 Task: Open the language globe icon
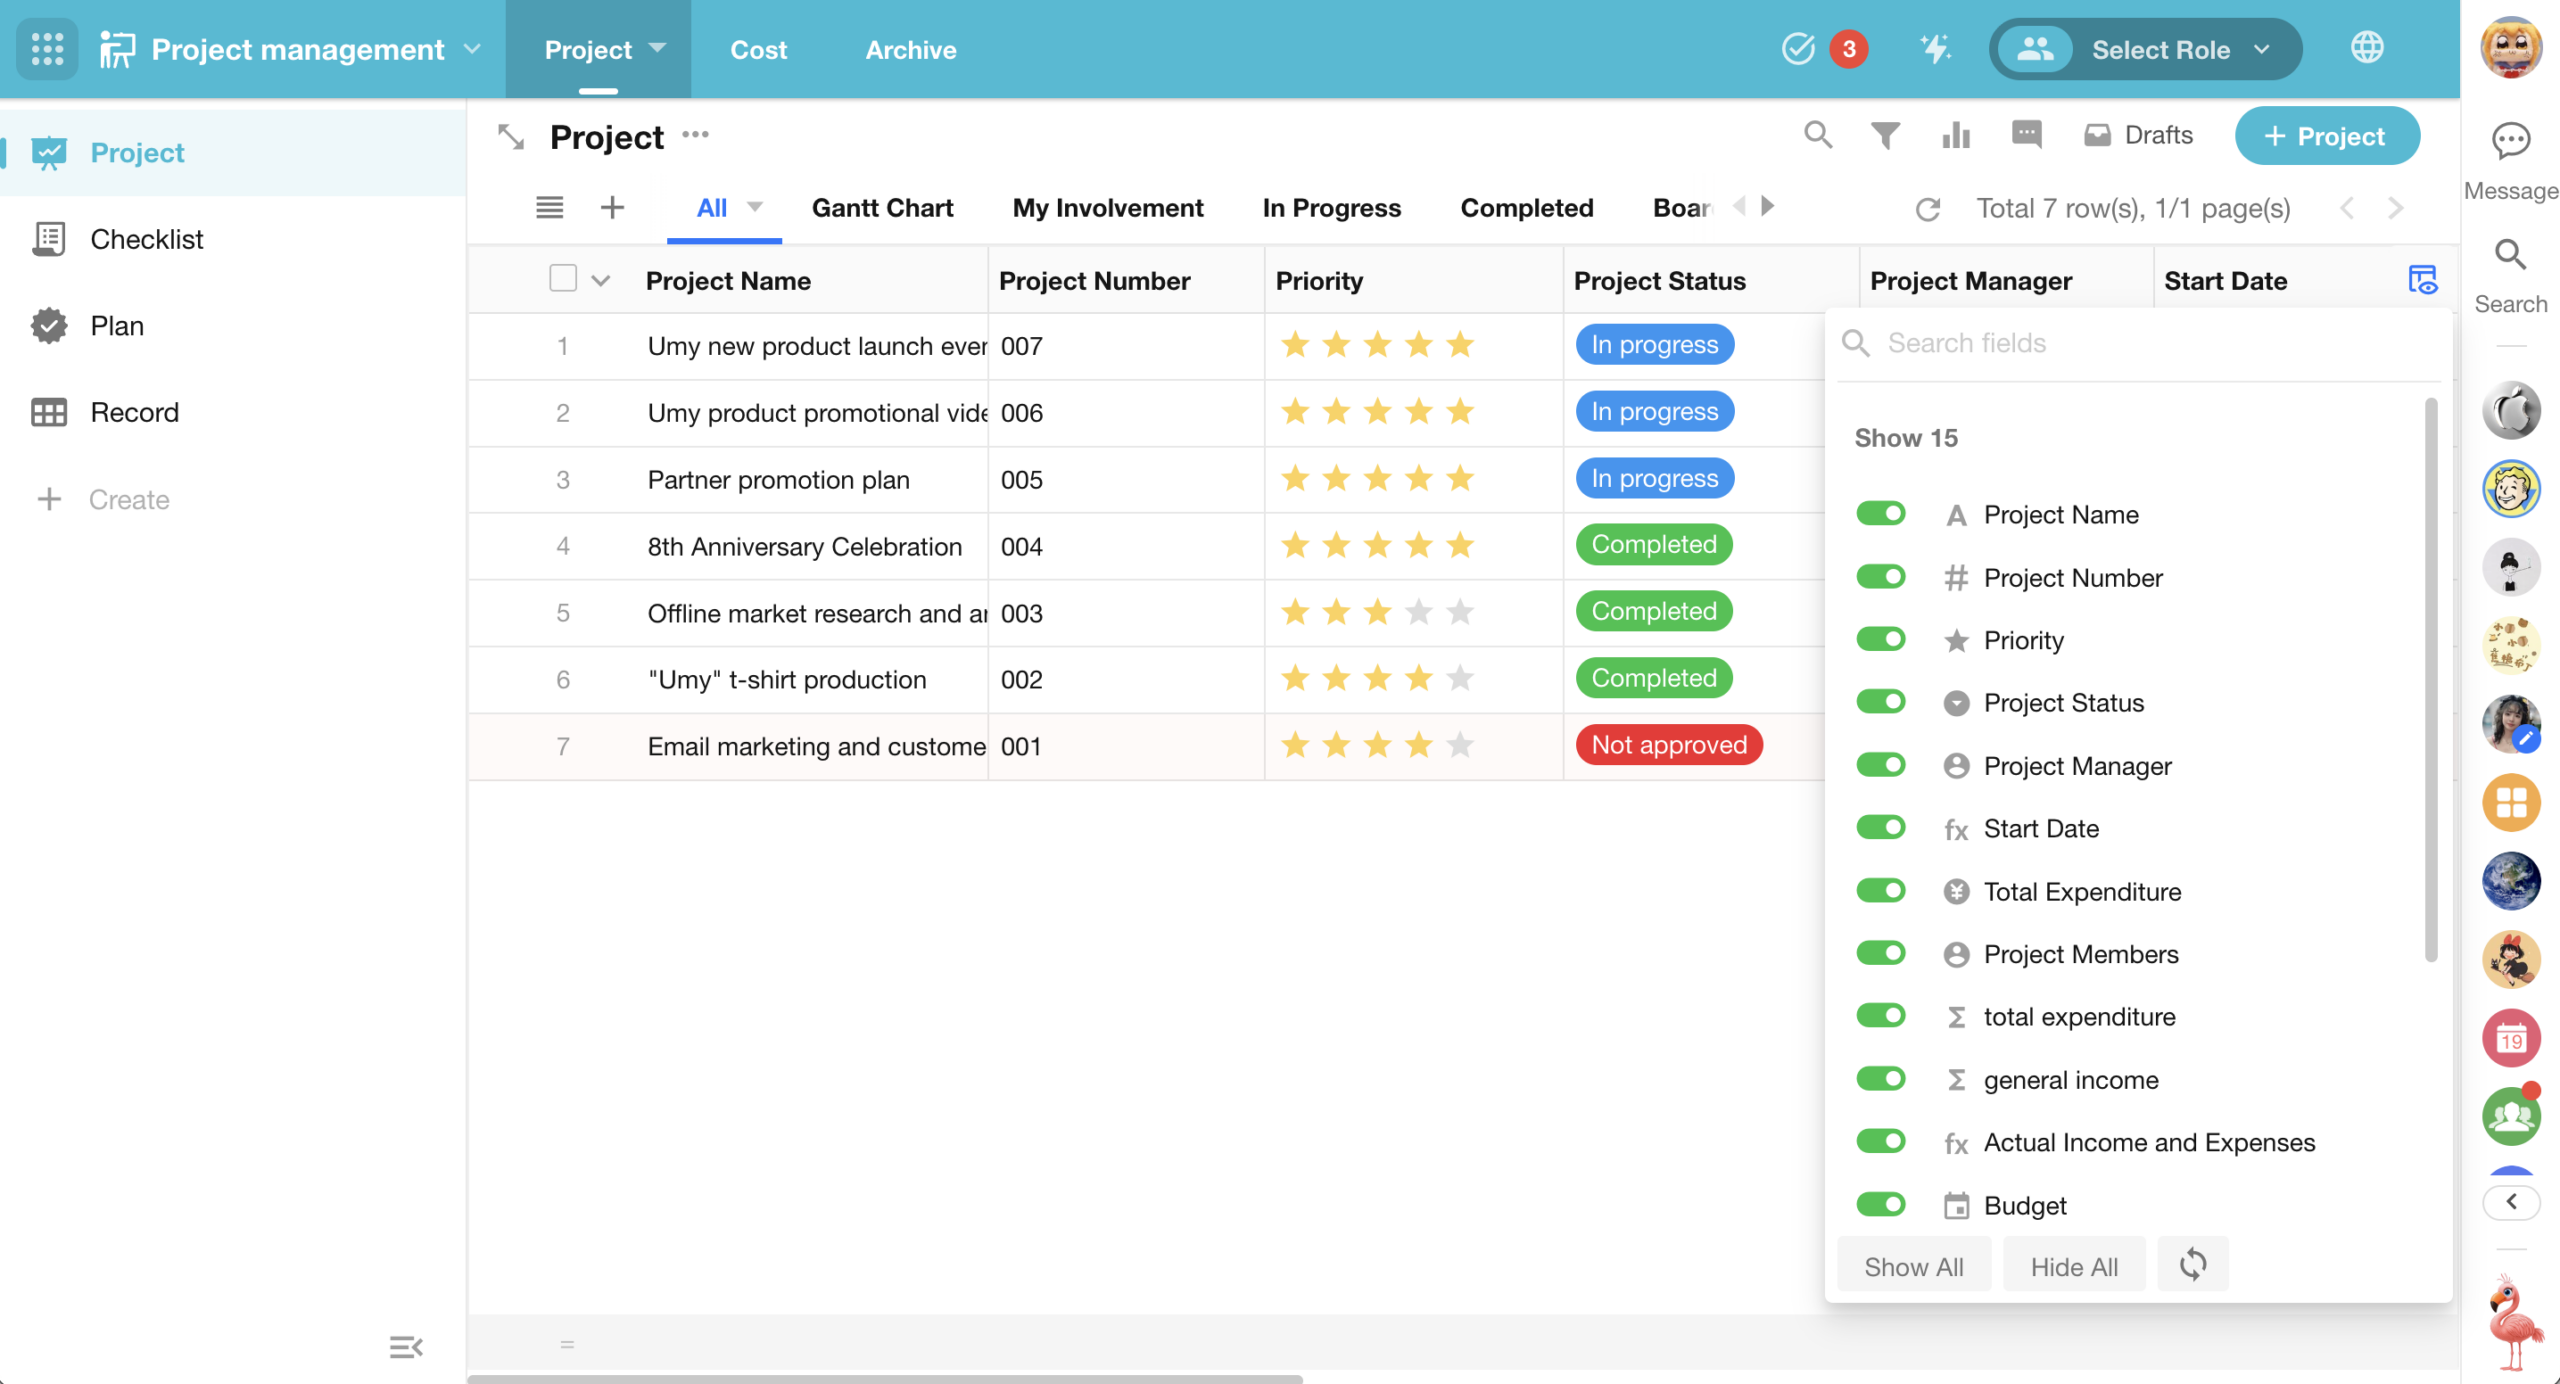tap(2367, 48)
